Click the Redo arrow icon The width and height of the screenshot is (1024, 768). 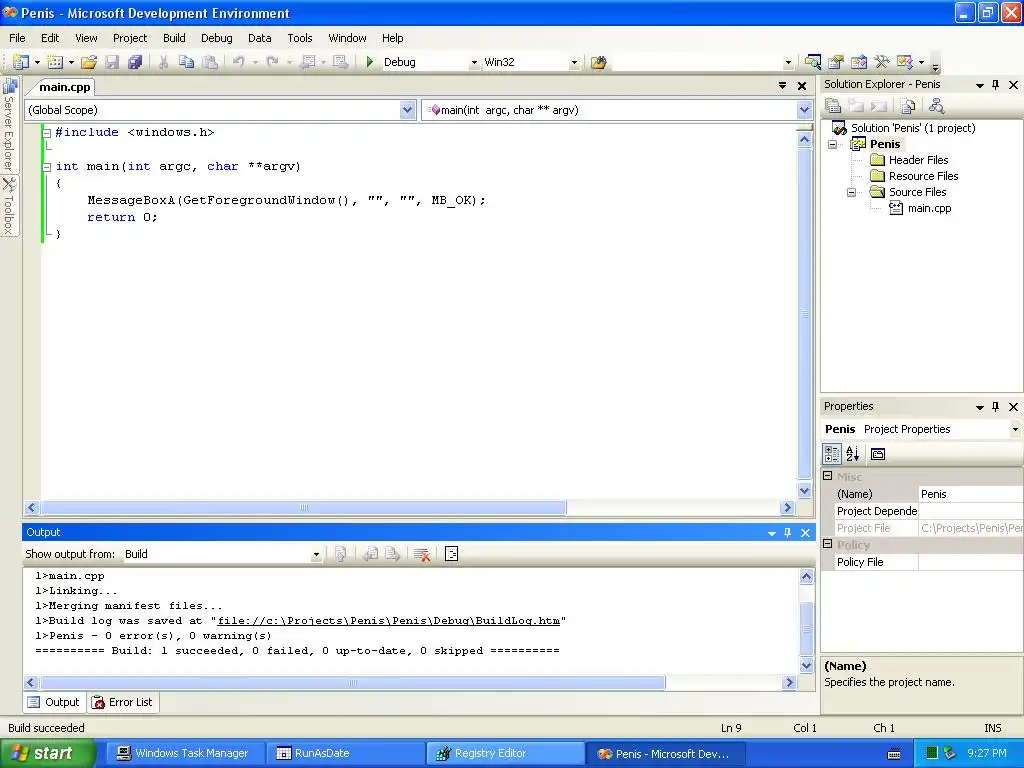pos(272,62)
